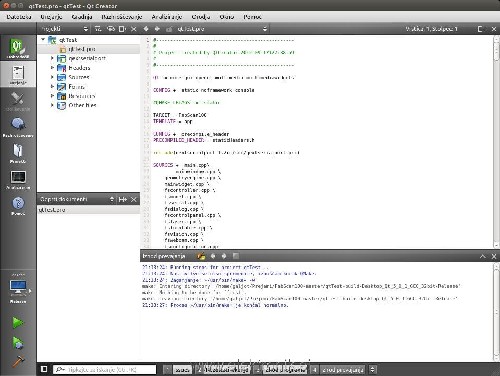Viewport: 500px width, 376px height.
Task: Open the Urejanje menu
Action: pyautogui.click(x=51, y=17)
